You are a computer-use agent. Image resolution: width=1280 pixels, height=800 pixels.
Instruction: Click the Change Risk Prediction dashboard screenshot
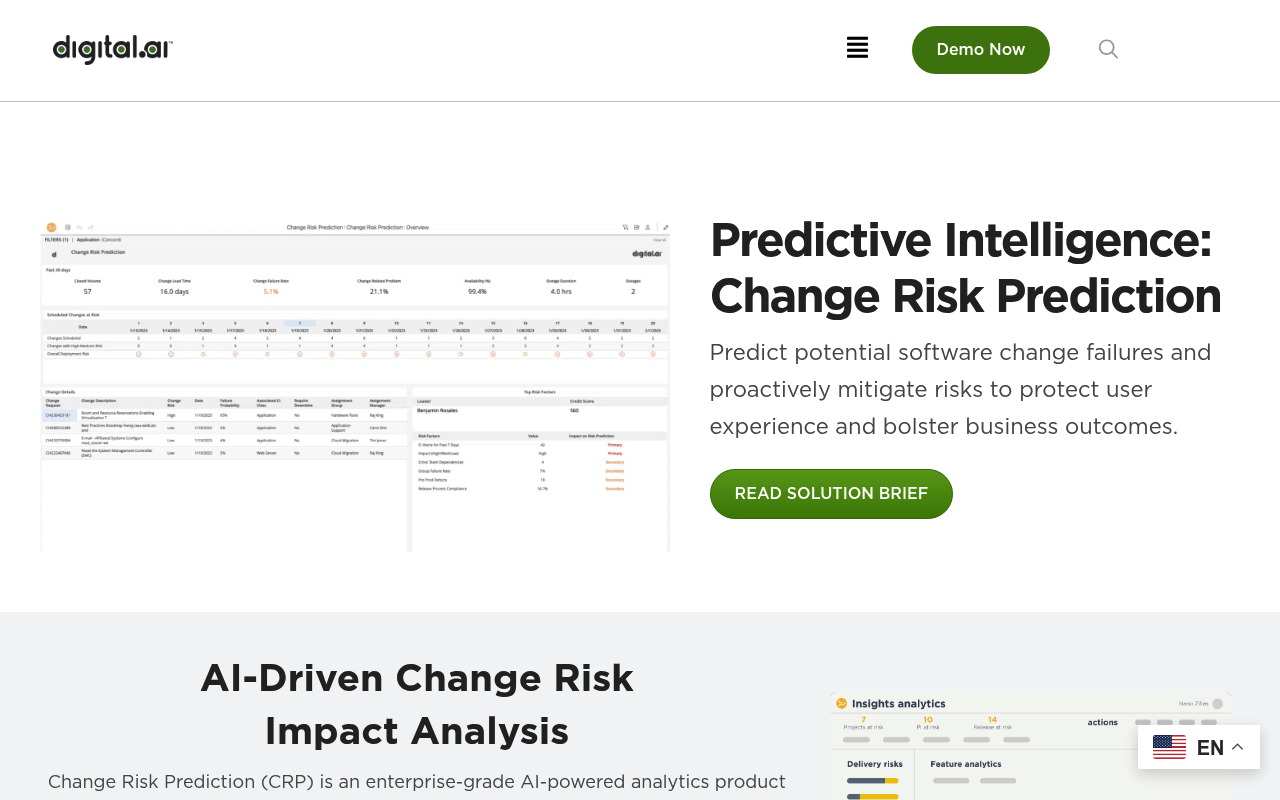[x=355, y=386]
